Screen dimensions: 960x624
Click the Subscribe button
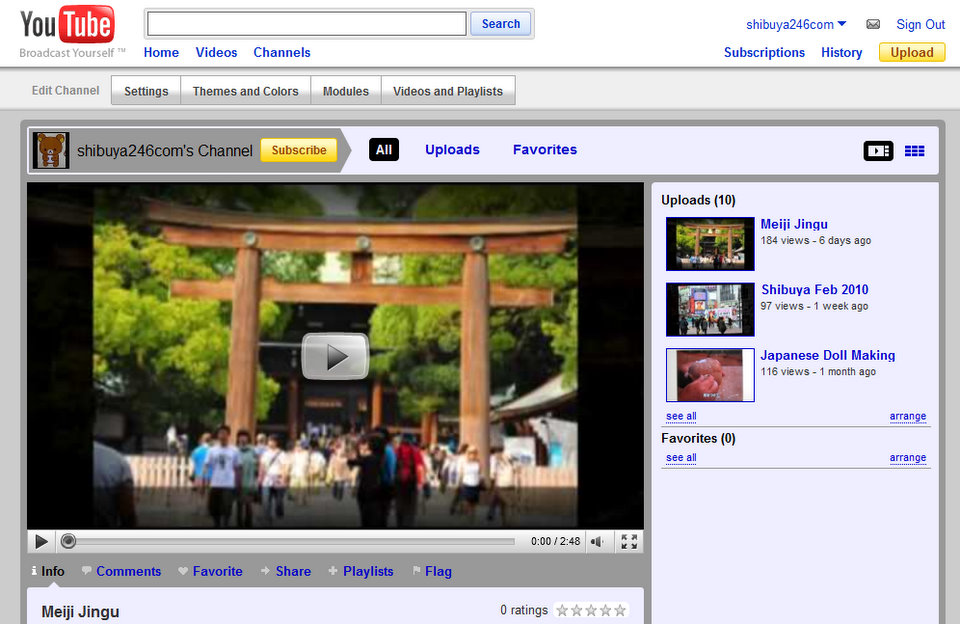pyautogui.click(x=299, y=150)
